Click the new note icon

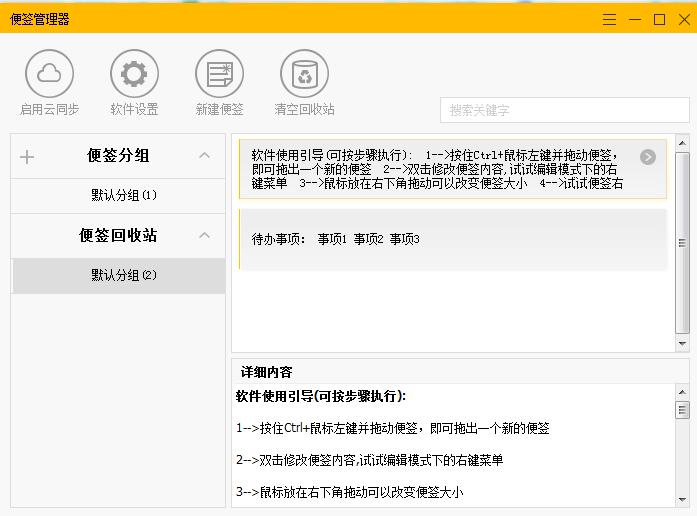coord(219,73)
